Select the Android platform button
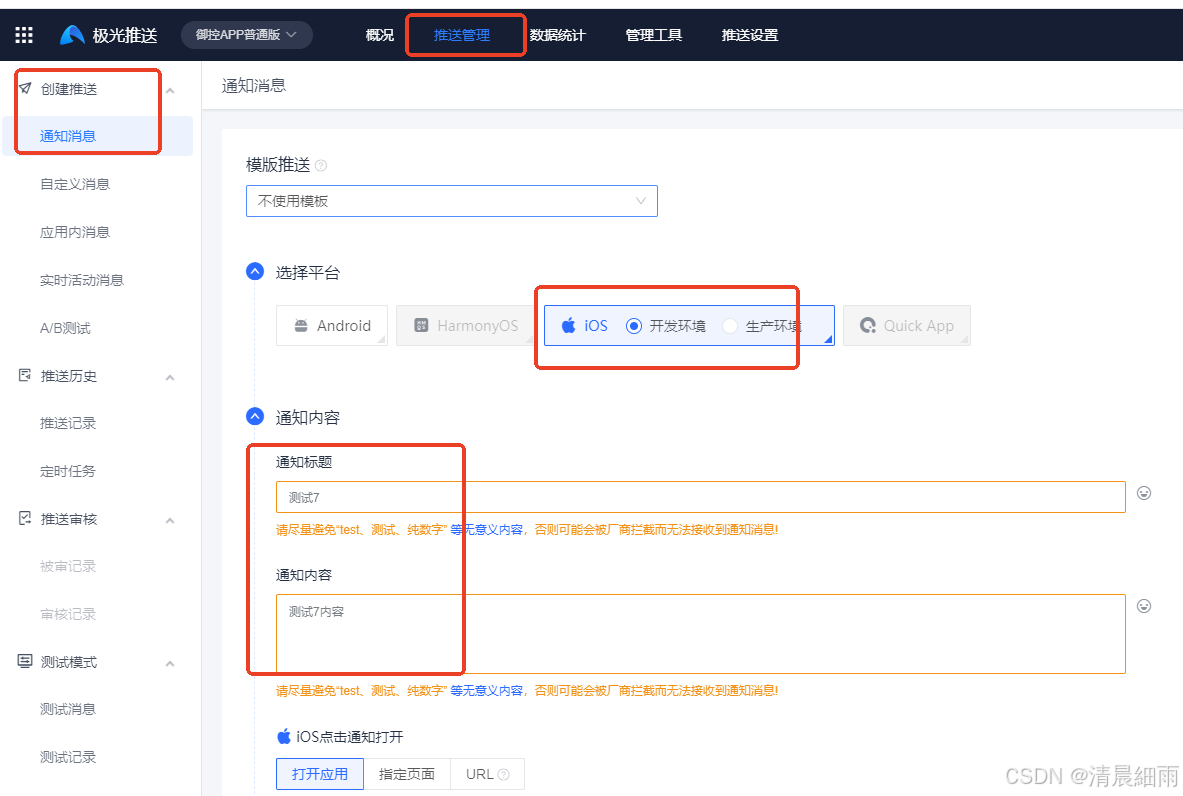This screenshot has height=796, width=1183. 332,325
